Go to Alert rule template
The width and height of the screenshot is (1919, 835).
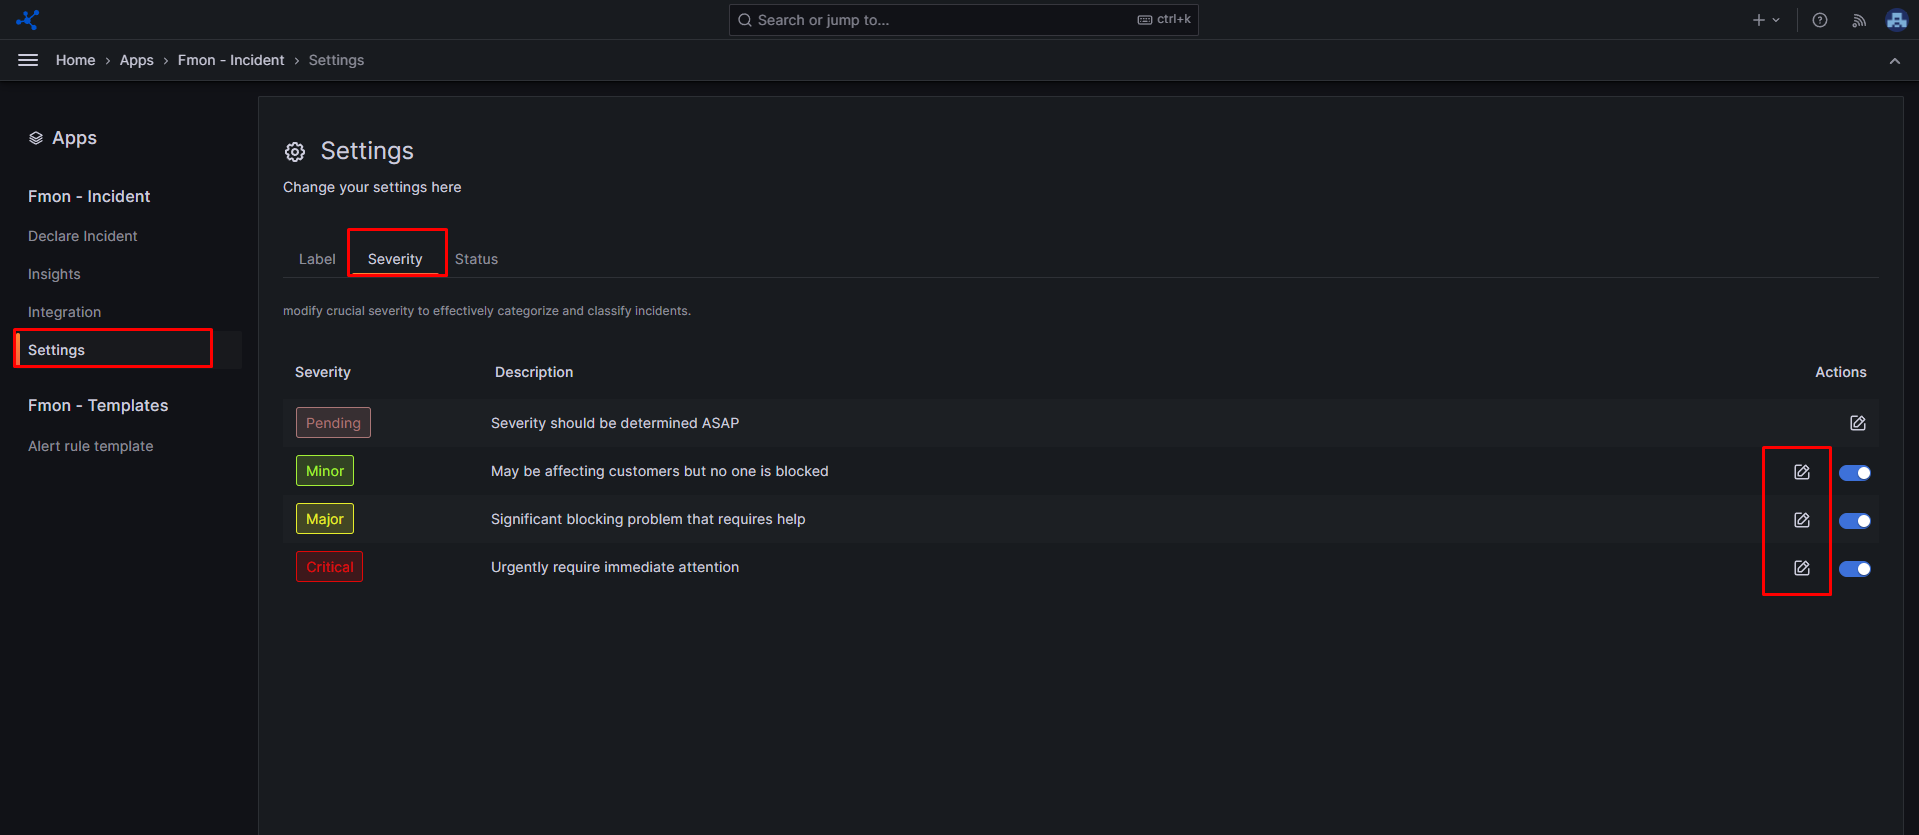tap(91, 446)
